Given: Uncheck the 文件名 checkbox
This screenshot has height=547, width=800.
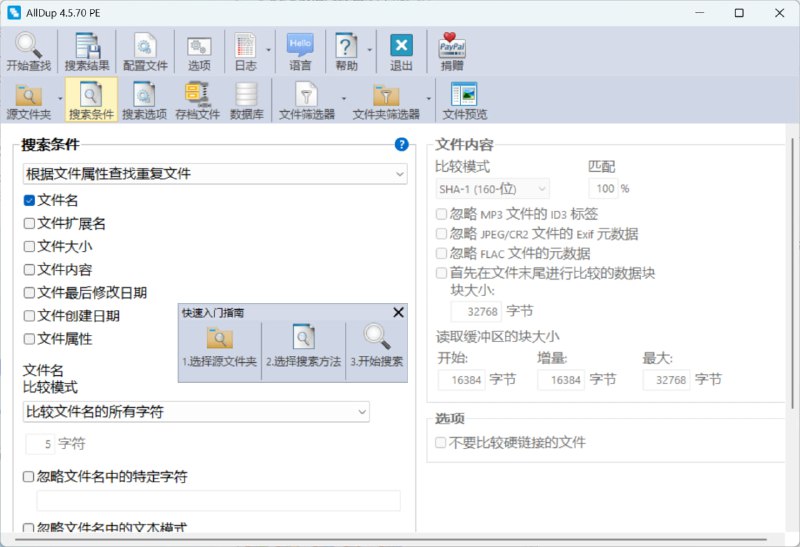Looking at the screenshot, I should [x=29, y=200].
